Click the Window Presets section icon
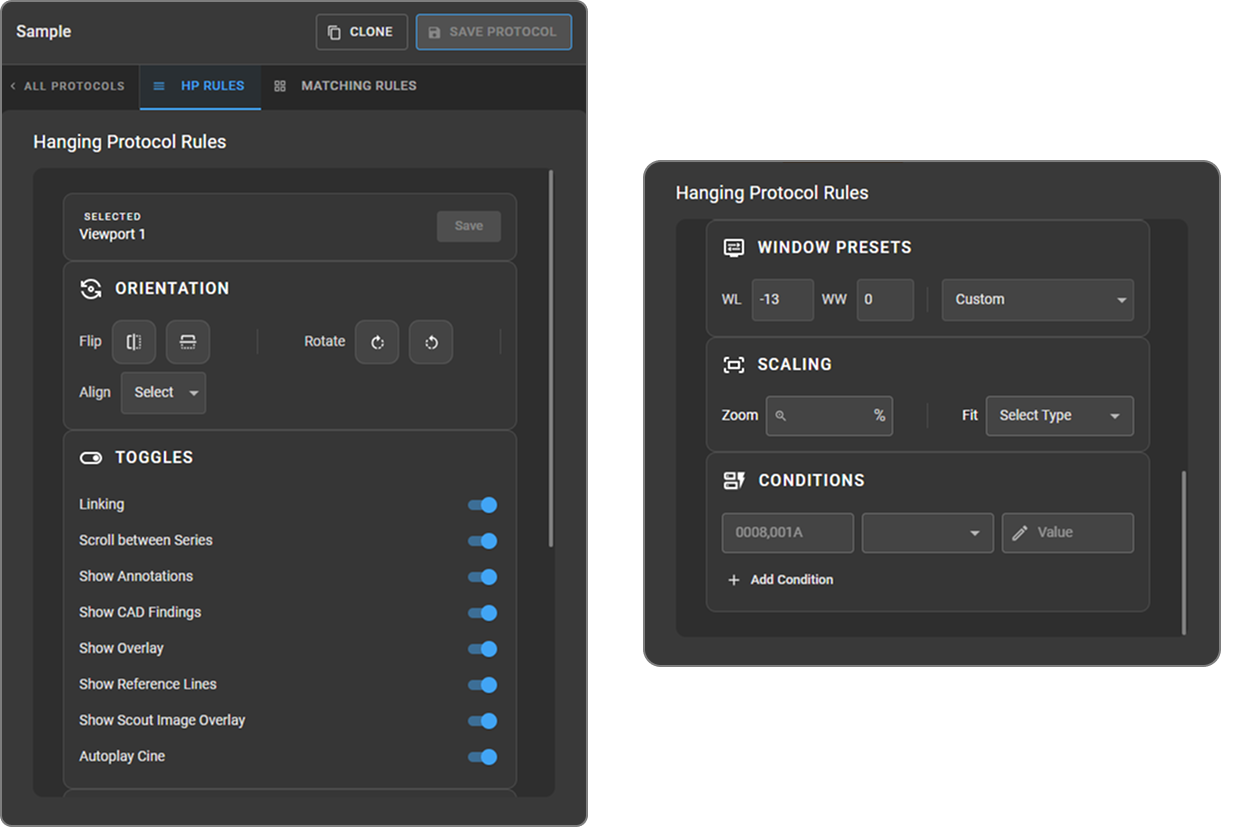Image resolution: width=1233 pixels, height=827 pixels. [x=734, y=247]
